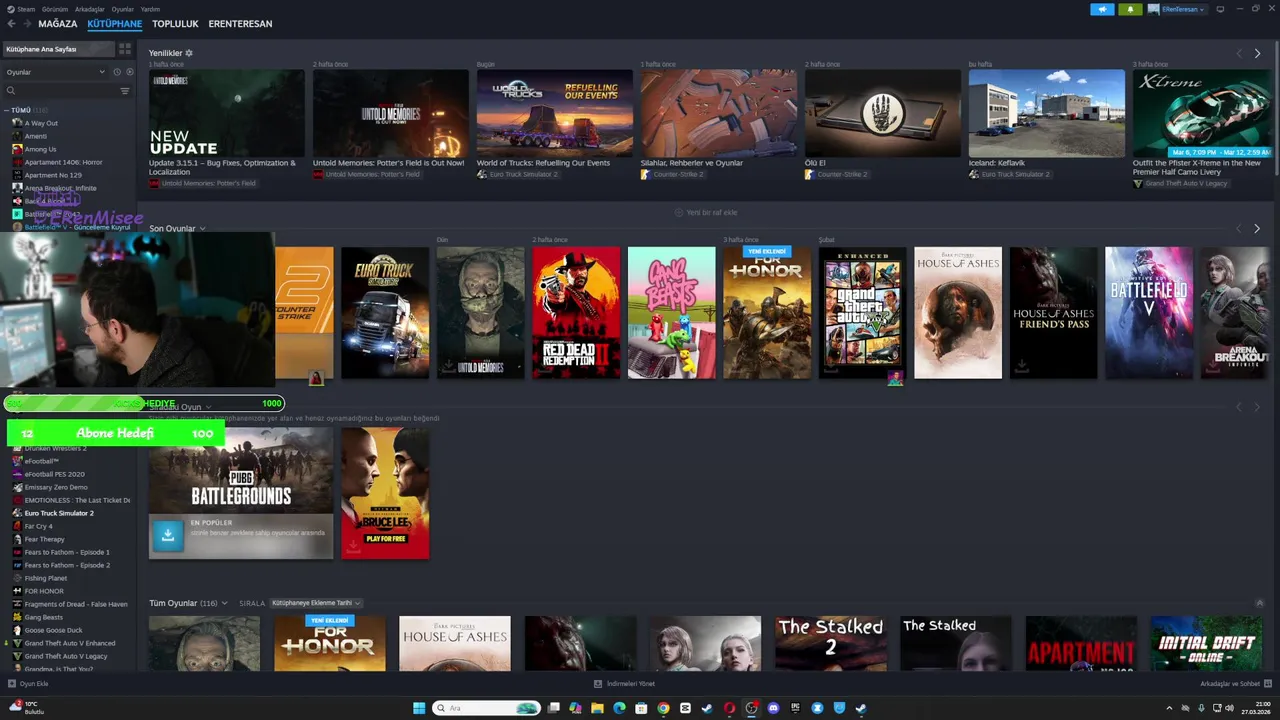Select Fishing Planet in games list
This screenshot has height=720, width=1280.
(x=46, y=578)
